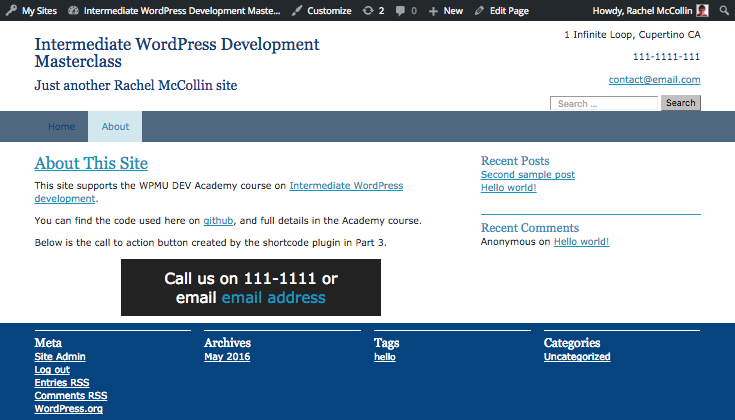
Task: Follow the github link
Action: click(x=218, y=221)
